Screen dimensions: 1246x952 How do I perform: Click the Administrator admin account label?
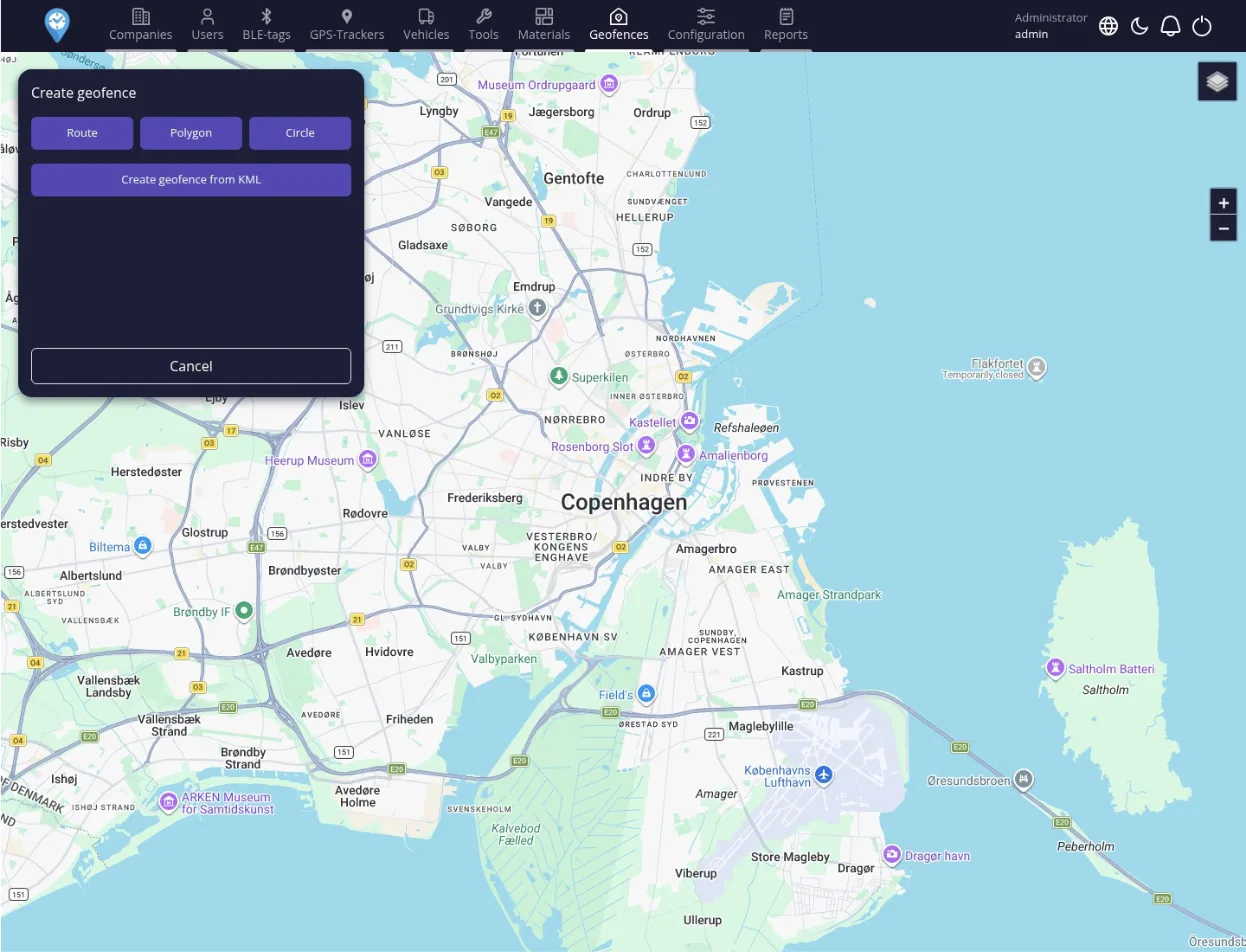[1050, 26]
